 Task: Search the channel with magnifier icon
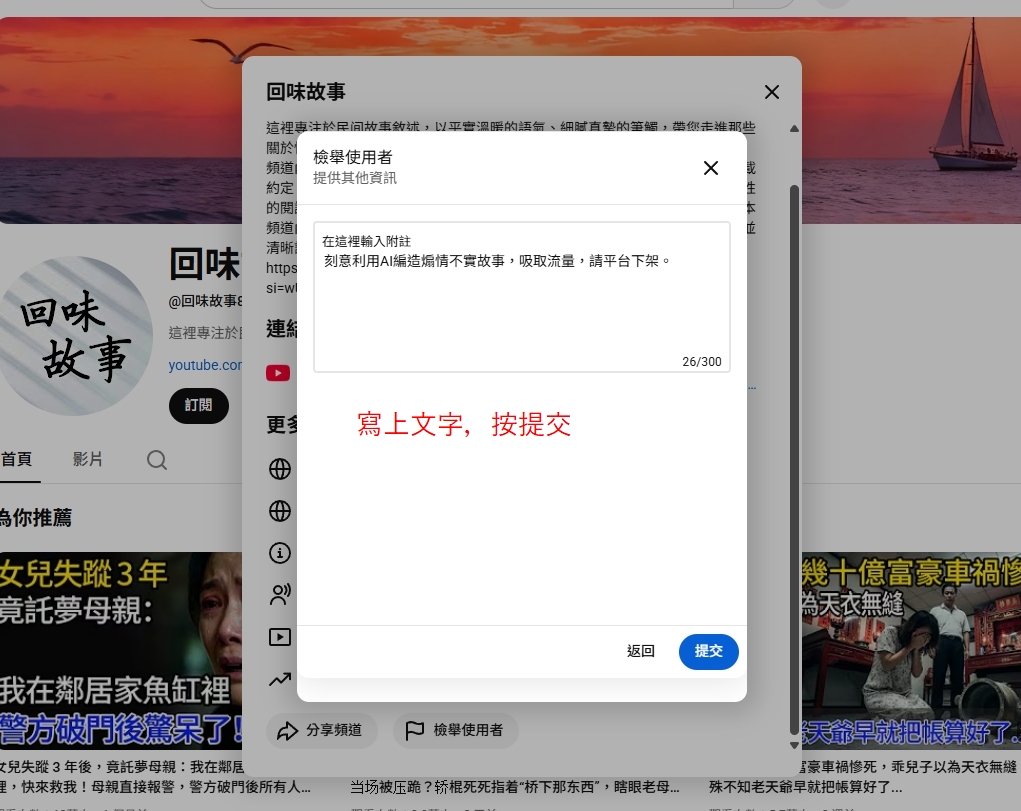[x=157, y=460]
